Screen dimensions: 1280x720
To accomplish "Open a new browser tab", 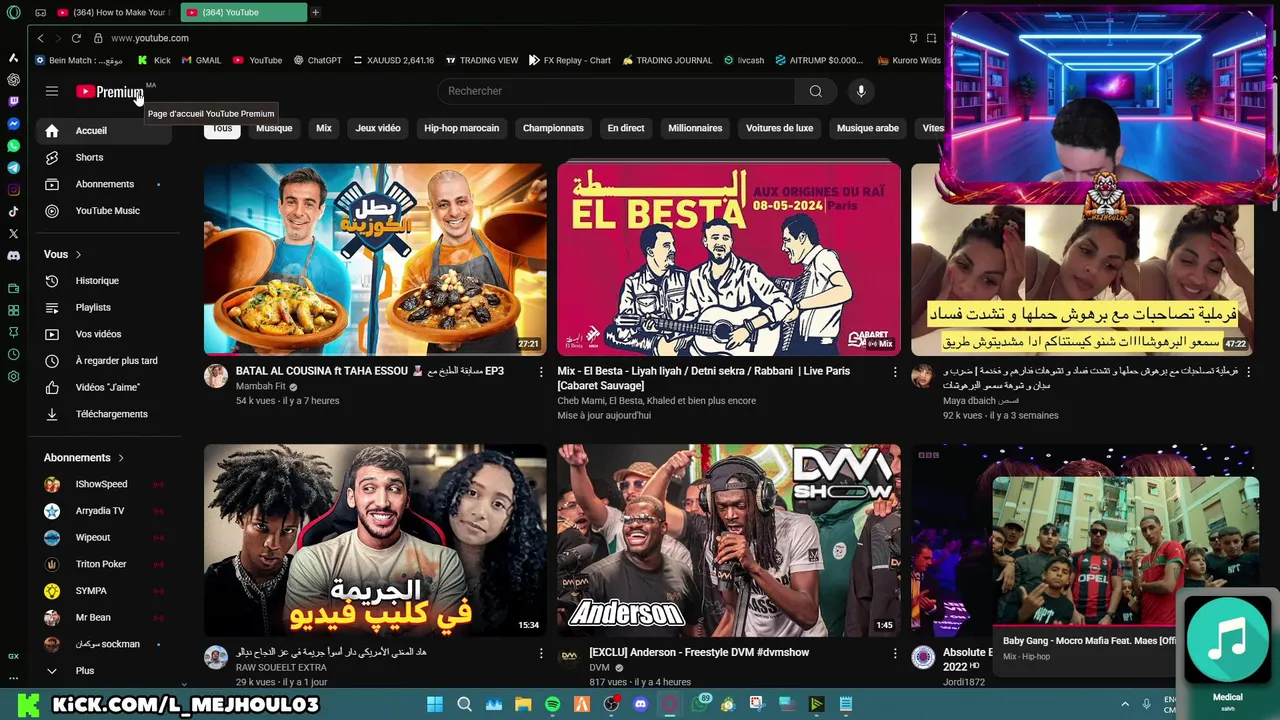I will (315, 12).
